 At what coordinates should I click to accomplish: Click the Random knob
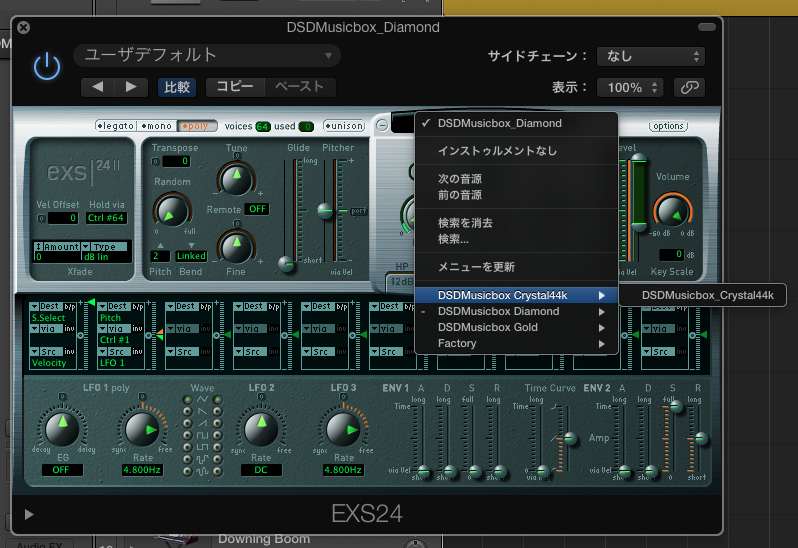click(x=172, y=210)
